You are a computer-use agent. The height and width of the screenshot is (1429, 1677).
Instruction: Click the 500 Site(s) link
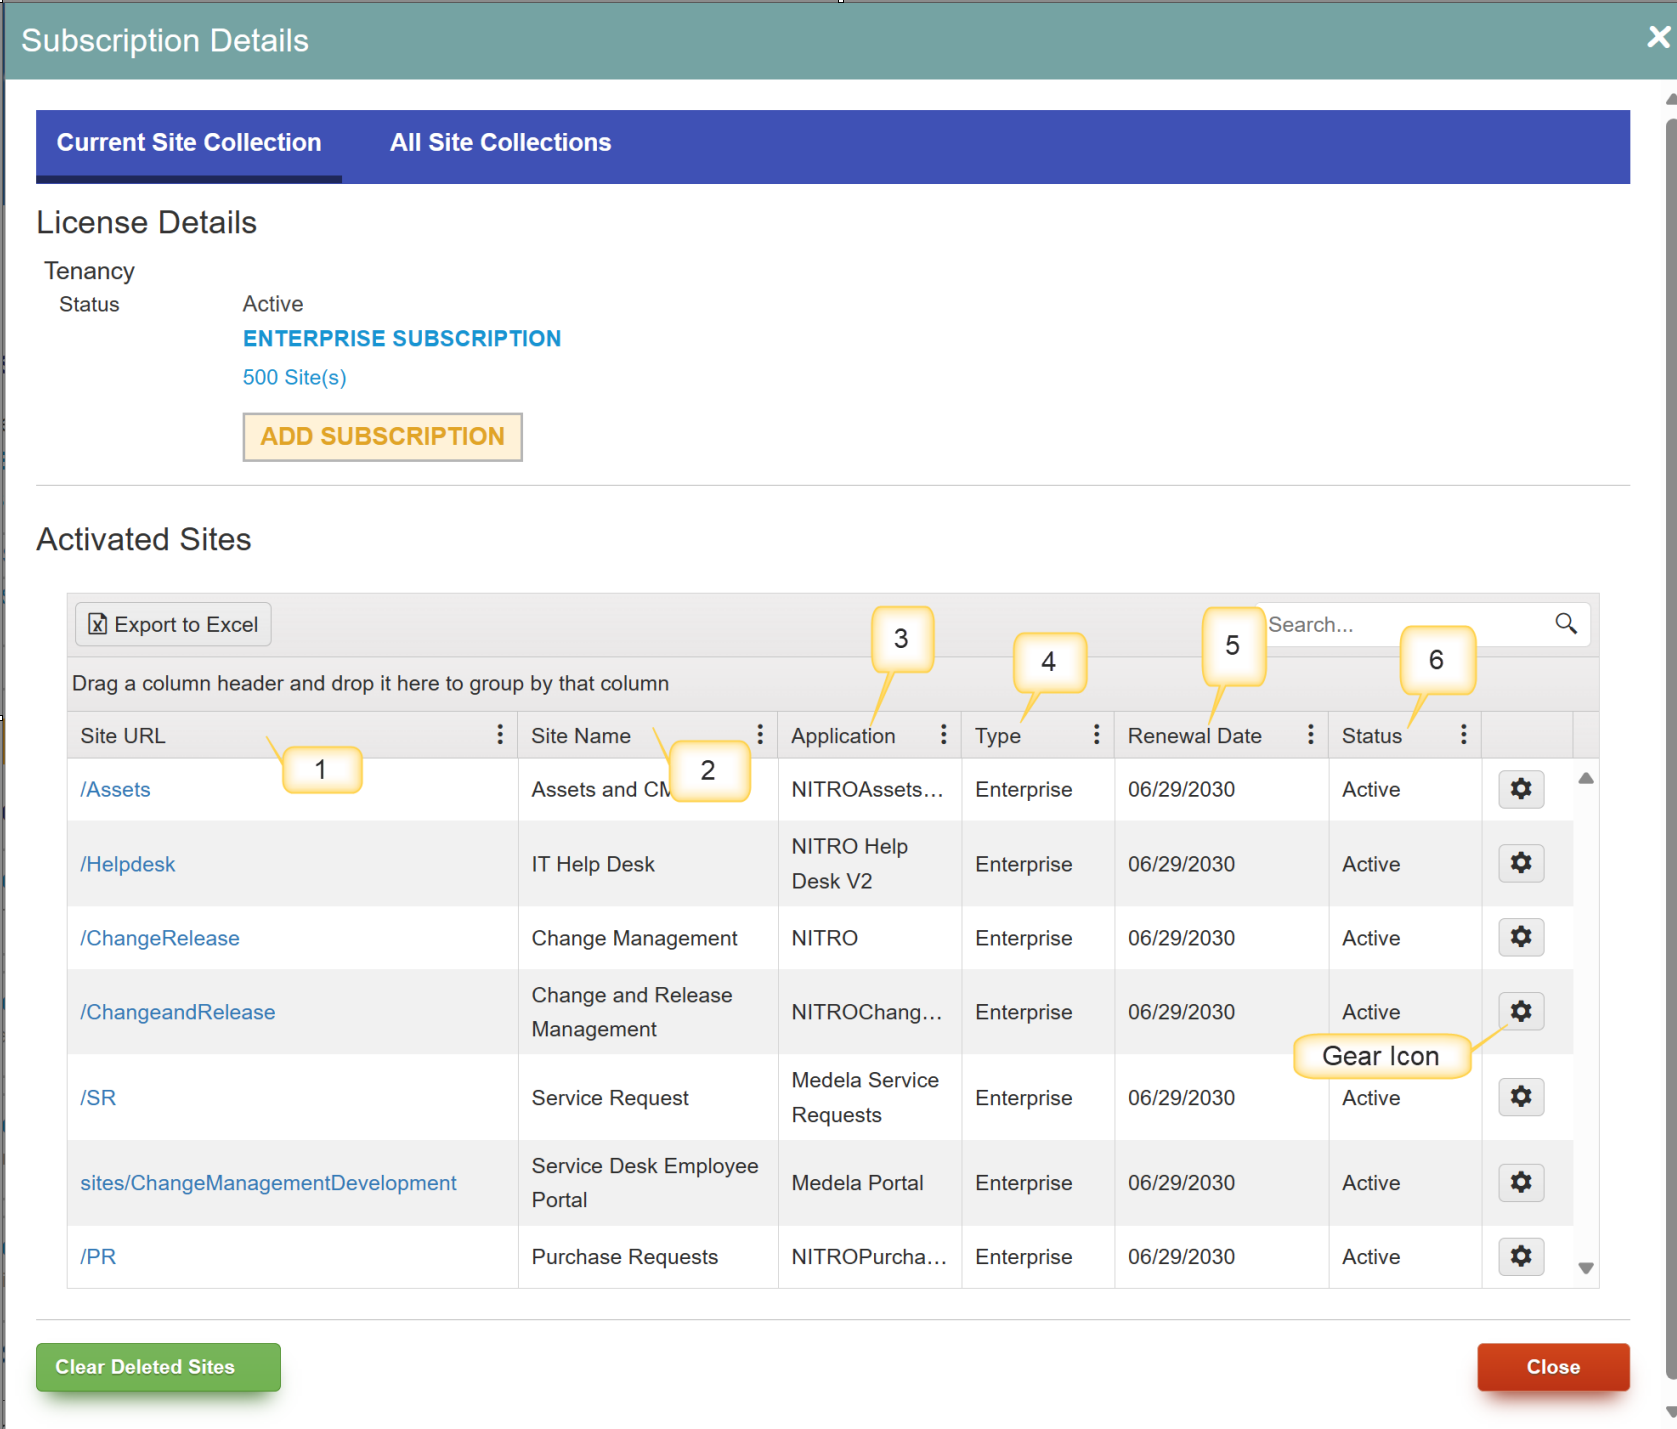[295, 377]
